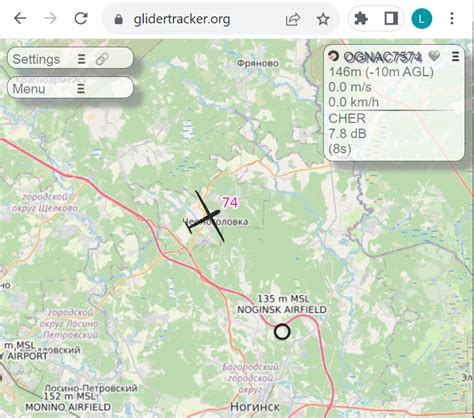Viewport: 474px width, 418px height.
Task: Click the padlock site info icon
Action: [x=118, y=19]
